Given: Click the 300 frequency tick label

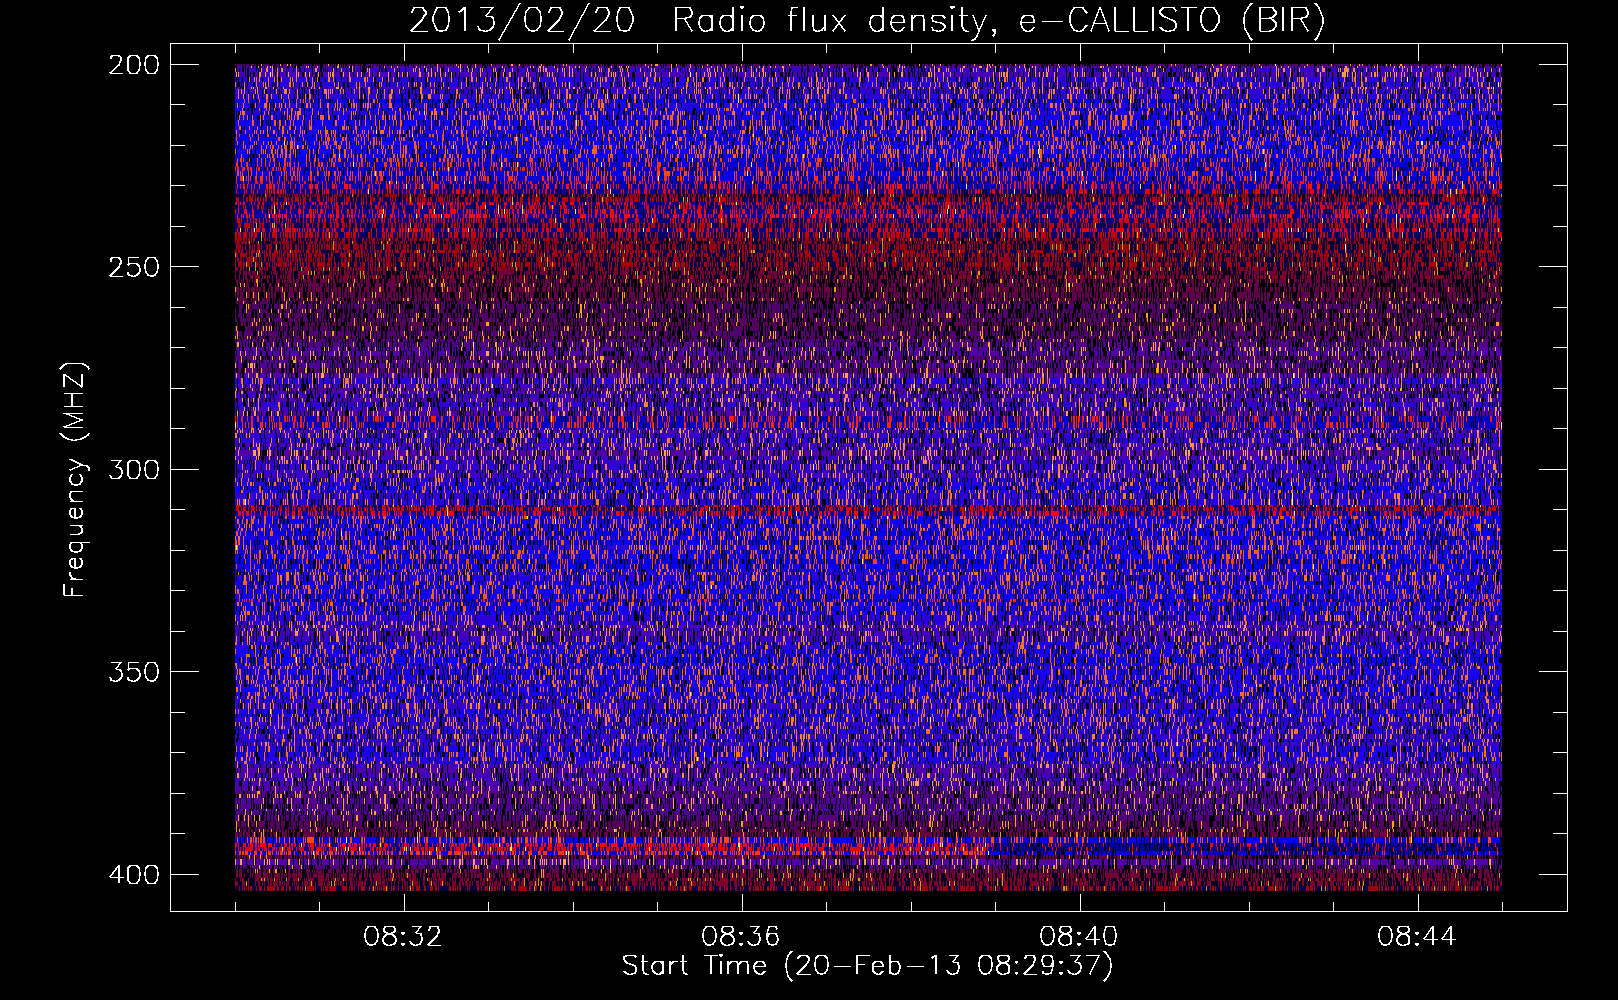Looking at the screenshot, I should tap(133, 470).
